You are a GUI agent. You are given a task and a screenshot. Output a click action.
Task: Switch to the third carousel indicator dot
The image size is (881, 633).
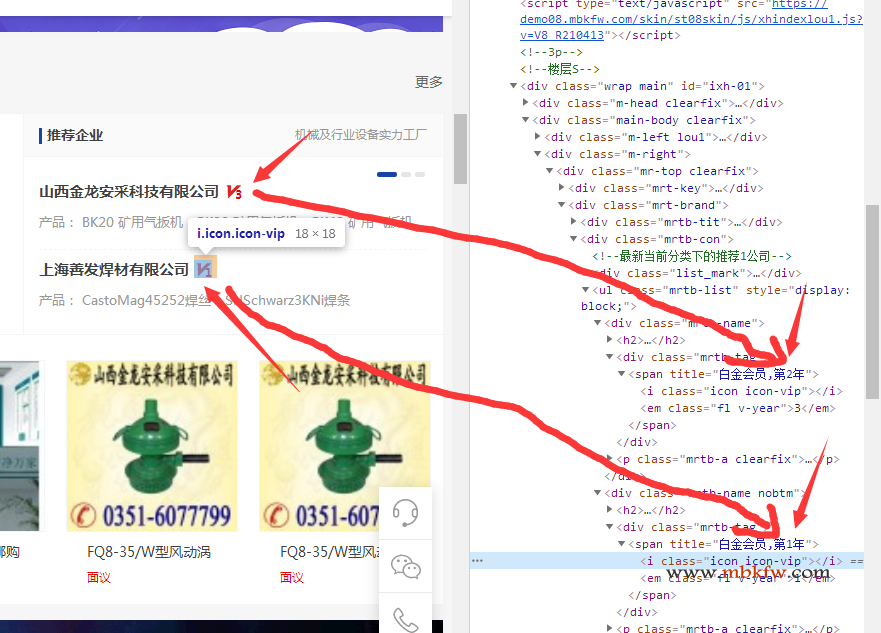[x=420, y=174]
